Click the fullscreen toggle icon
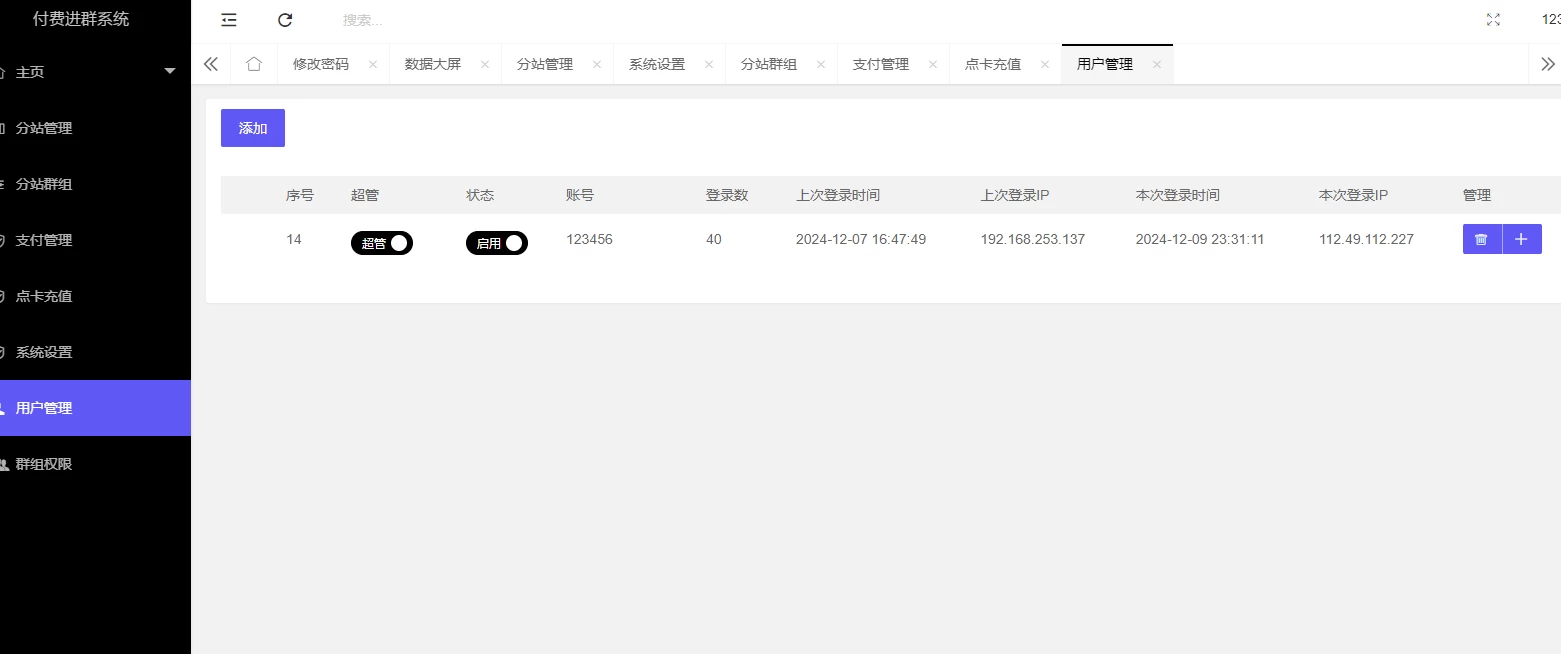The width and height of the screenshot is (1561, 654). (1493, 20)
